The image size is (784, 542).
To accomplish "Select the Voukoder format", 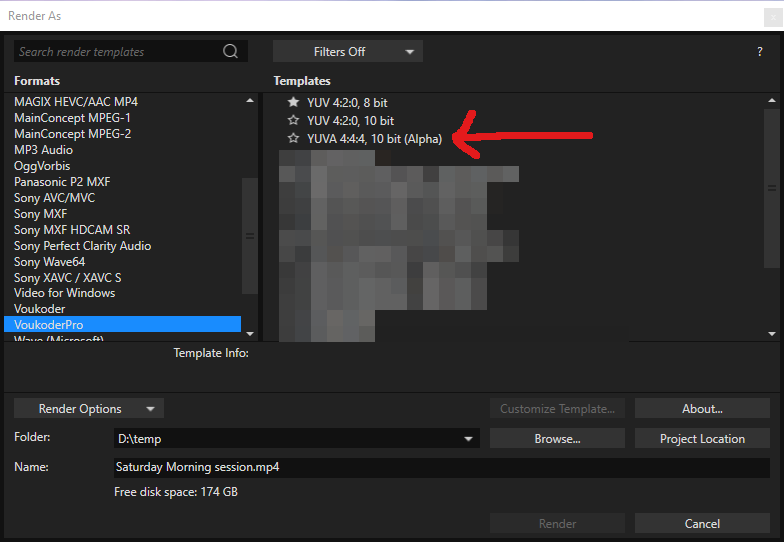I will click(x=40, y=309).
